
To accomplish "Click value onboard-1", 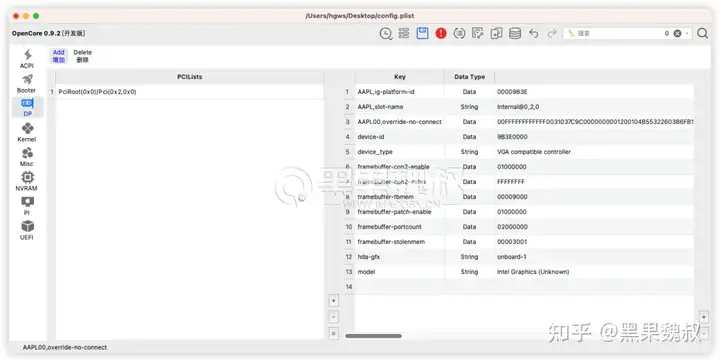I will [x=512, y=257].
